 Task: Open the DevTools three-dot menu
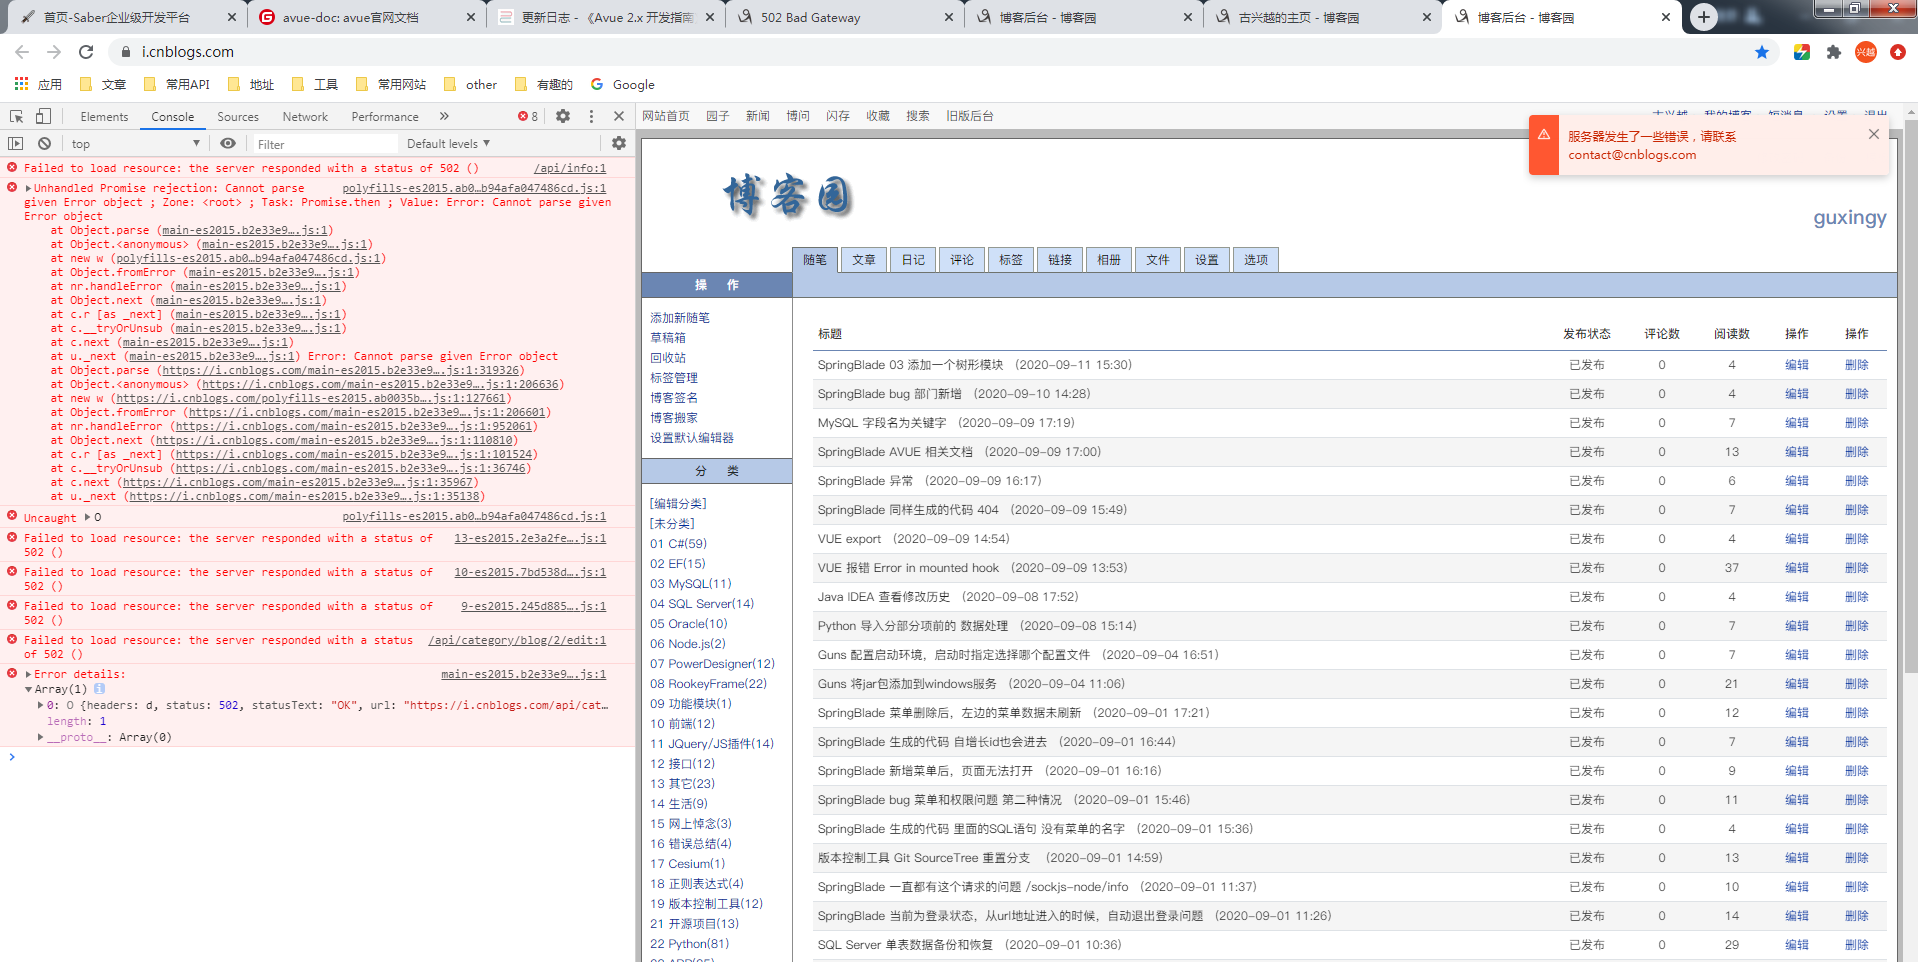[x=591, y=116]
